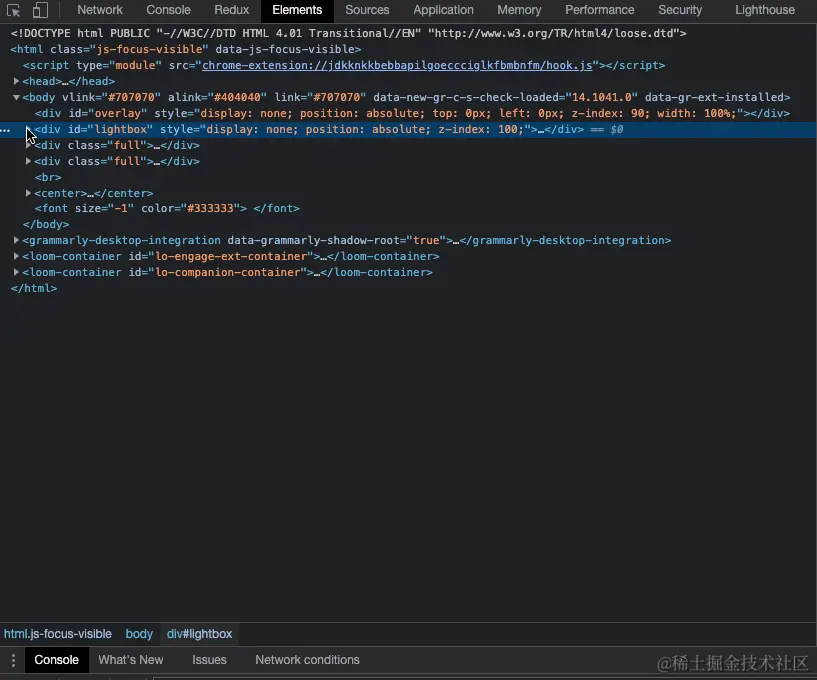
Task: Open the Memory tab
Action: 519,10
